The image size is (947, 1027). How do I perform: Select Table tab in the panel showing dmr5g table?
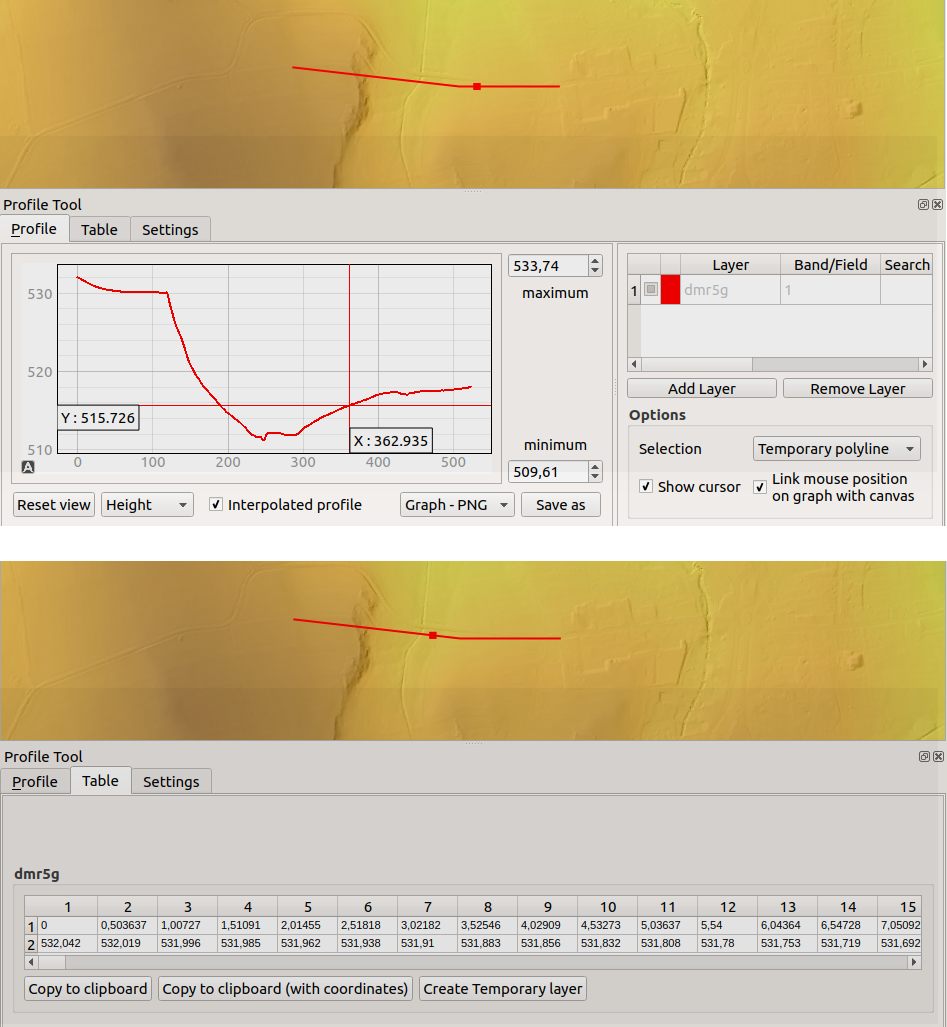100,781
